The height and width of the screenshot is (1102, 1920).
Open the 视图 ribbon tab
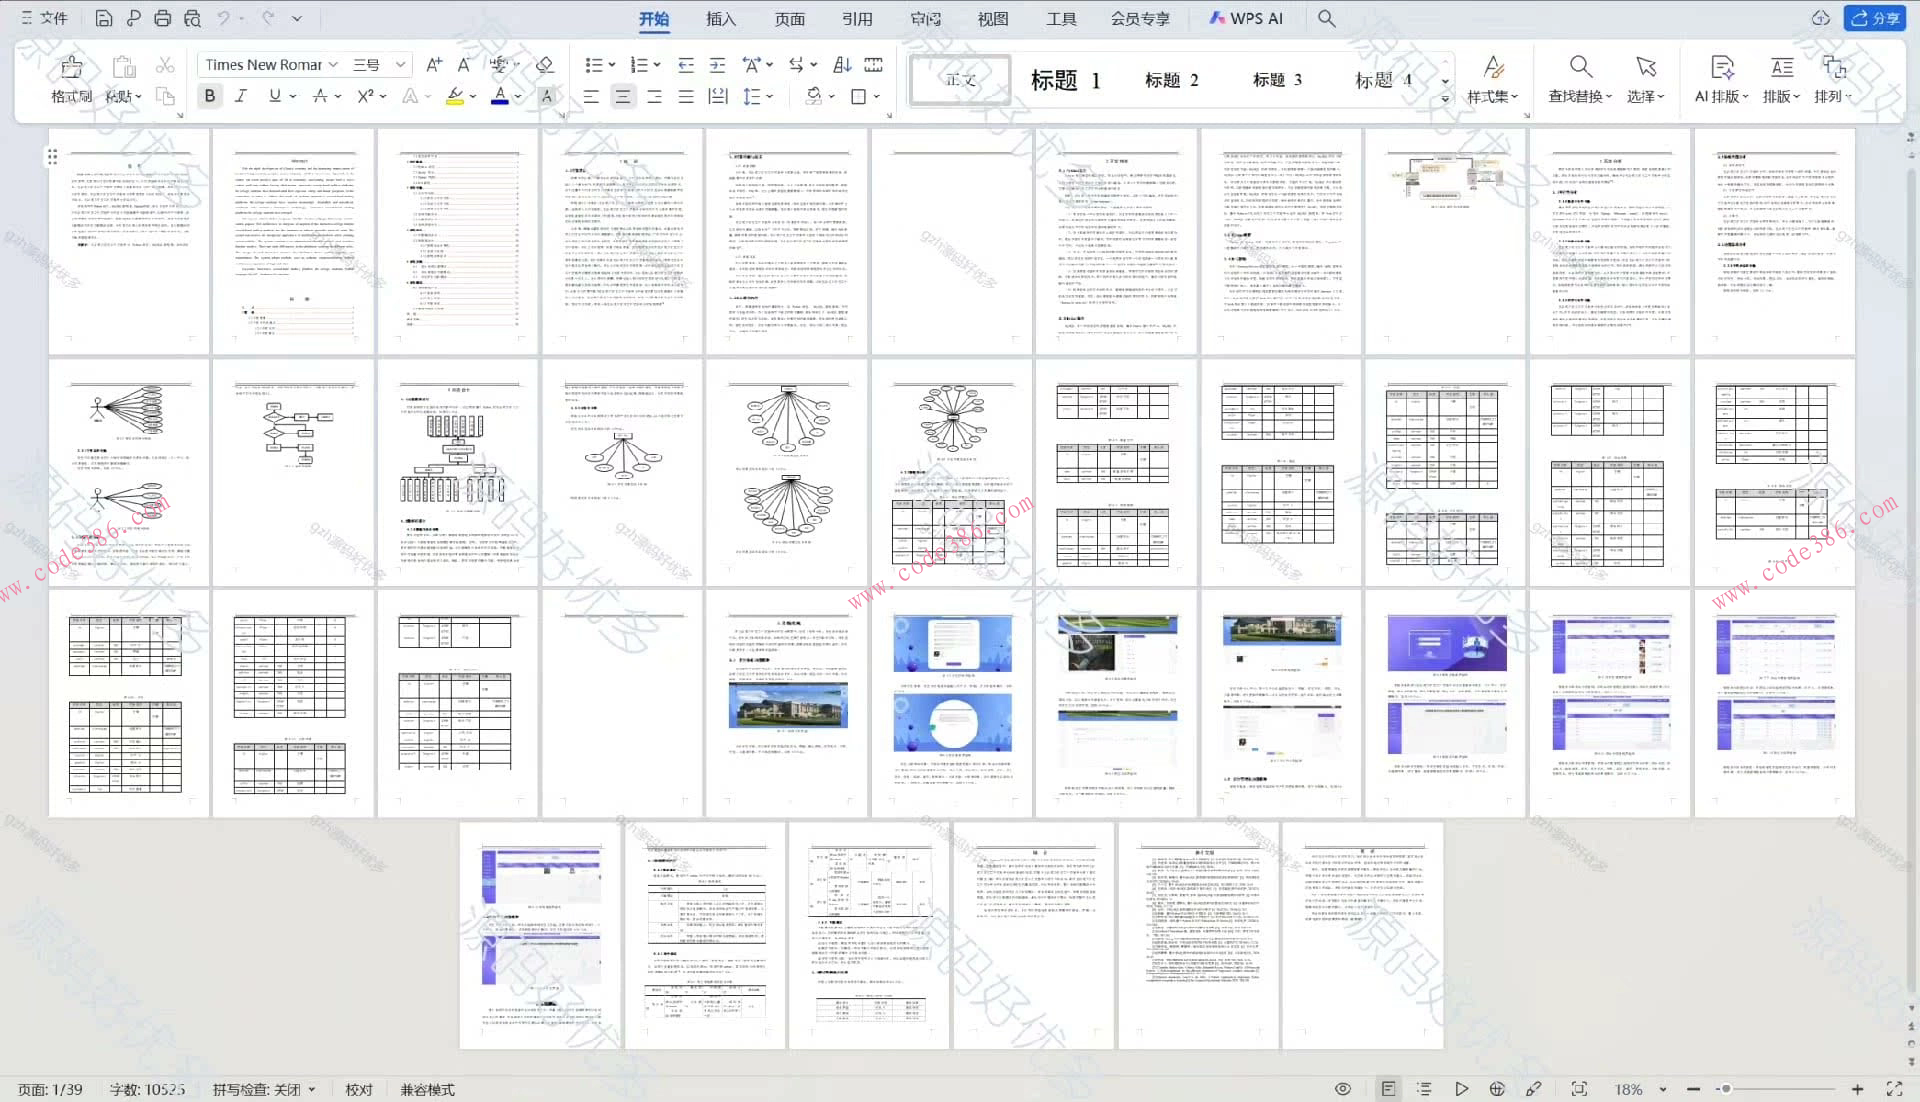pyautogui.click(x=992, y=18)
